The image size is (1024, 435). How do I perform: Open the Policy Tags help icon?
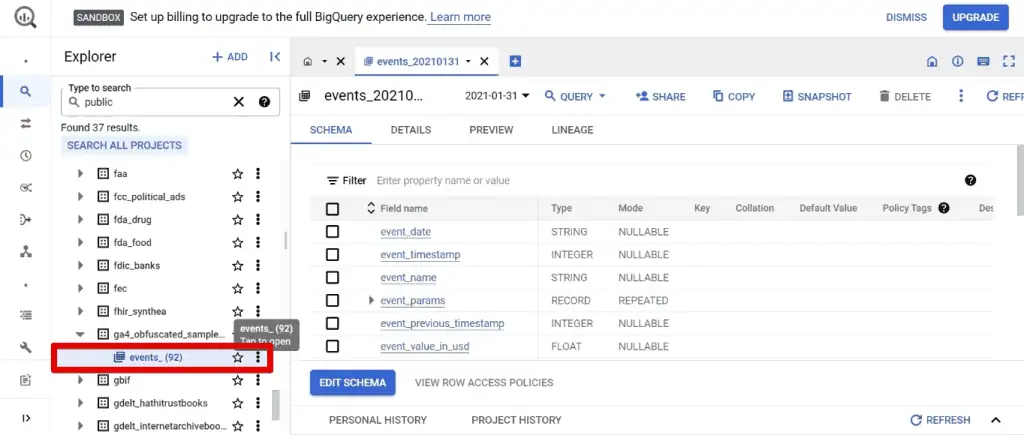pyautogui.click(x=944, y=208)
